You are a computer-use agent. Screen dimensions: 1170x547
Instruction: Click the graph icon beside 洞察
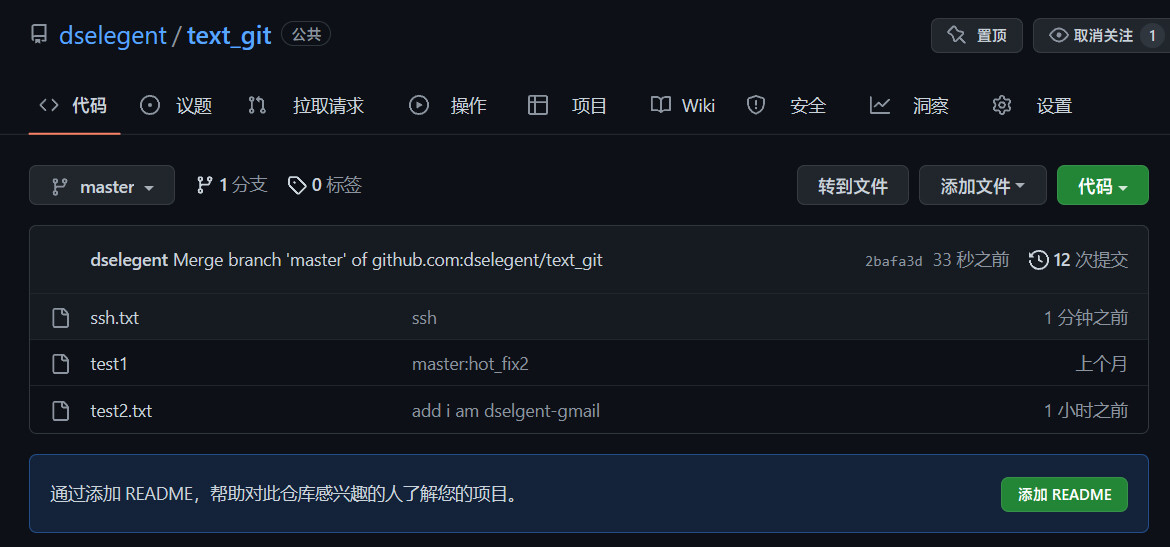880,105
